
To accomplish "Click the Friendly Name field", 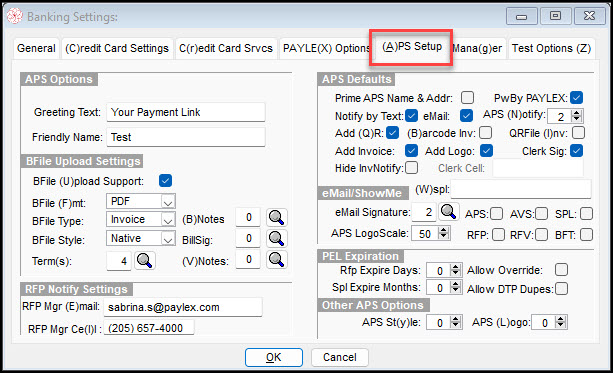I will pos(186,137).
